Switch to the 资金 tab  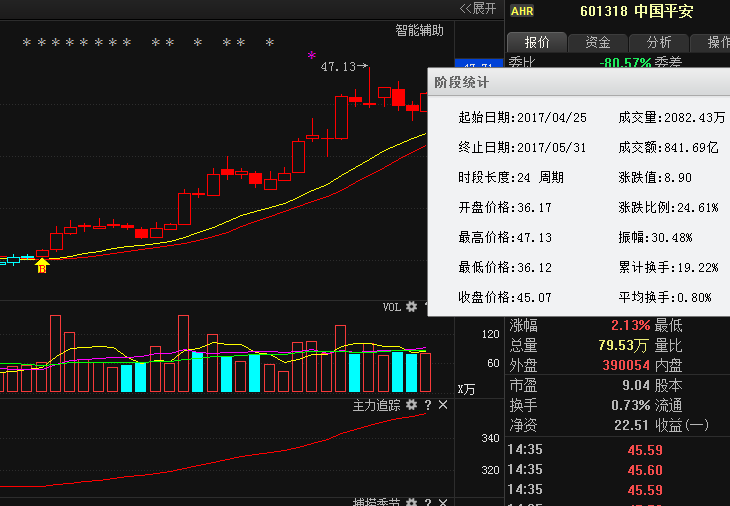pos(598,42)
